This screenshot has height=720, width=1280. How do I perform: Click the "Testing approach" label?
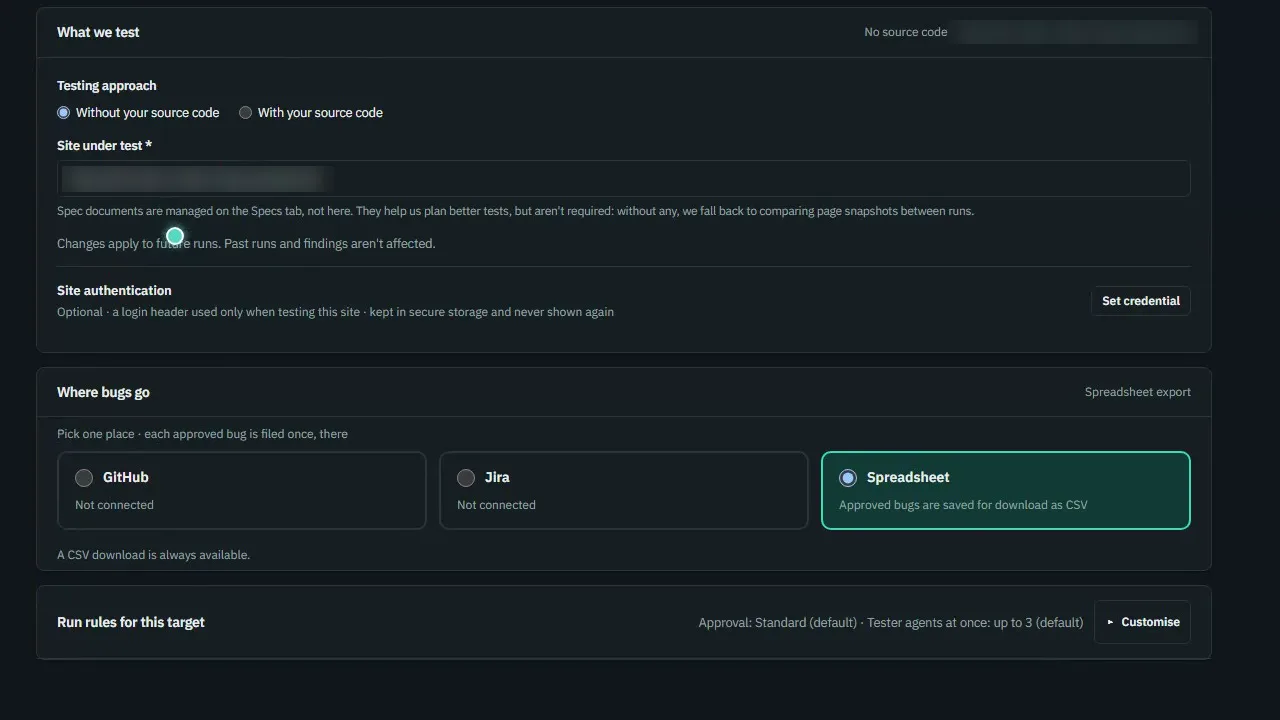click(107, 86)
